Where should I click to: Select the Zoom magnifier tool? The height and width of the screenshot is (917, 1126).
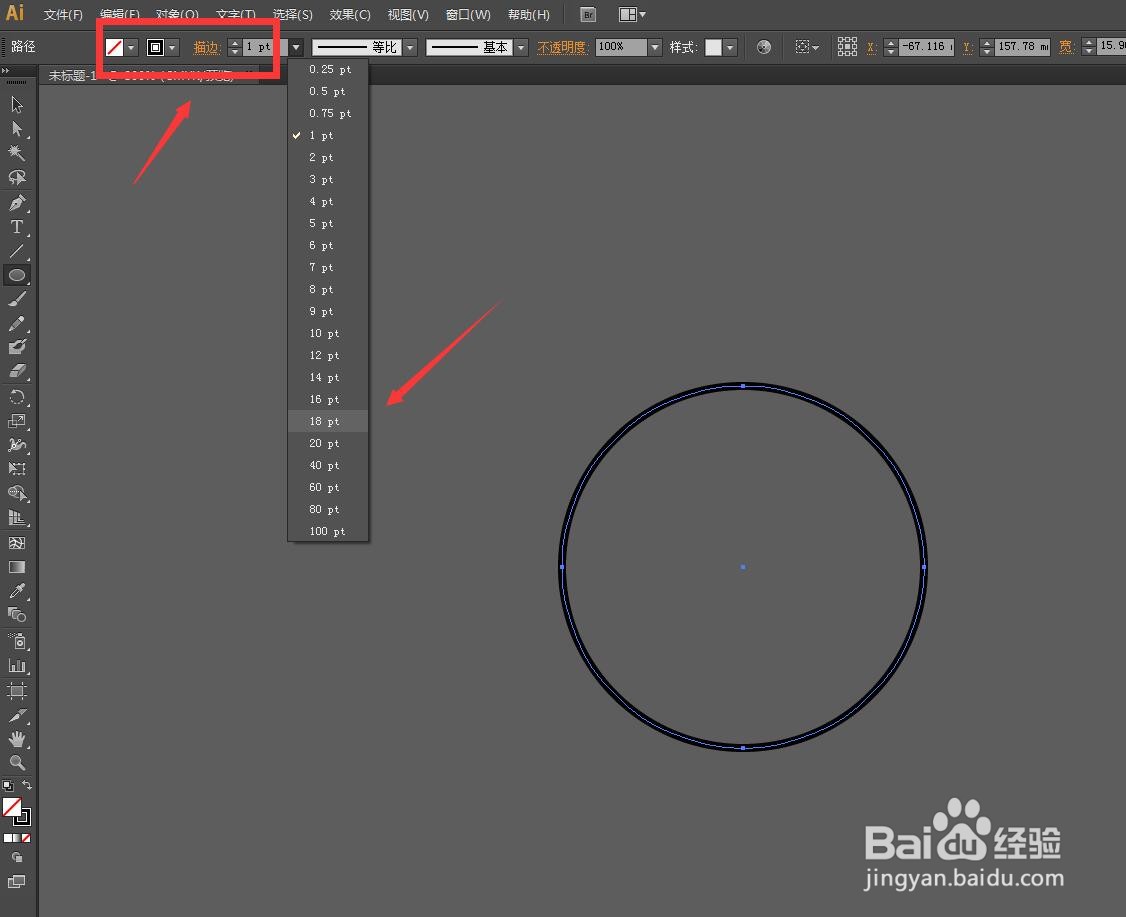[17, 763]
